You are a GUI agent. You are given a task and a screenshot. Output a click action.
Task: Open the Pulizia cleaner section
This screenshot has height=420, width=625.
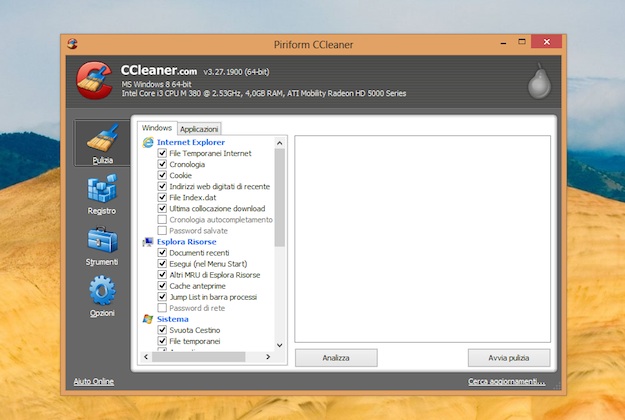point(101,141)
